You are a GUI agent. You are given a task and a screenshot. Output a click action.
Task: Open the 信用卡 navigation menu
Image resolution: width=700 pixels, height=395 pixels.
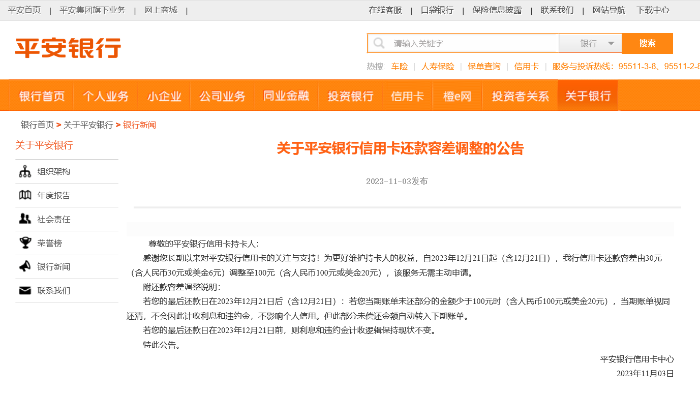tap(407, 96)
